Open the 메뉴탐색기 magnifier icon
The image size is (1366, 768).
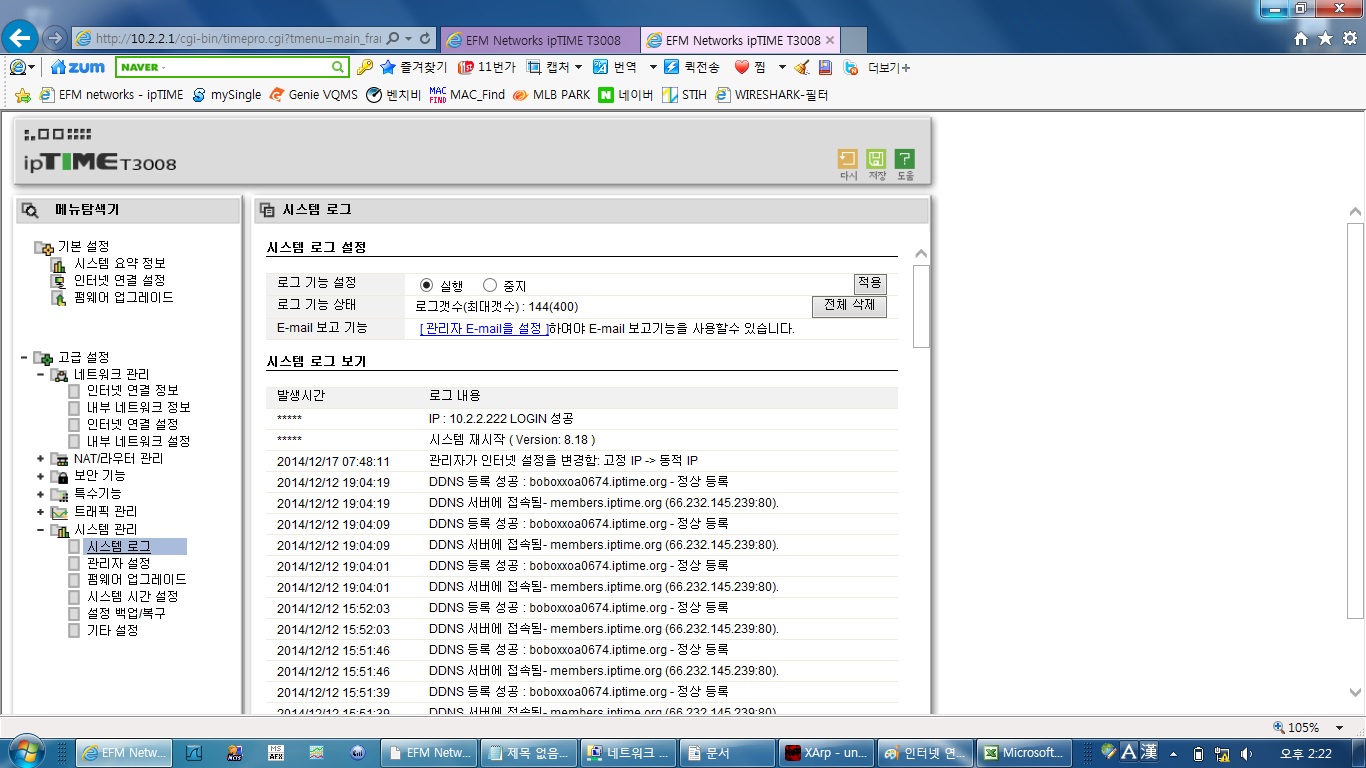(30, 210)
